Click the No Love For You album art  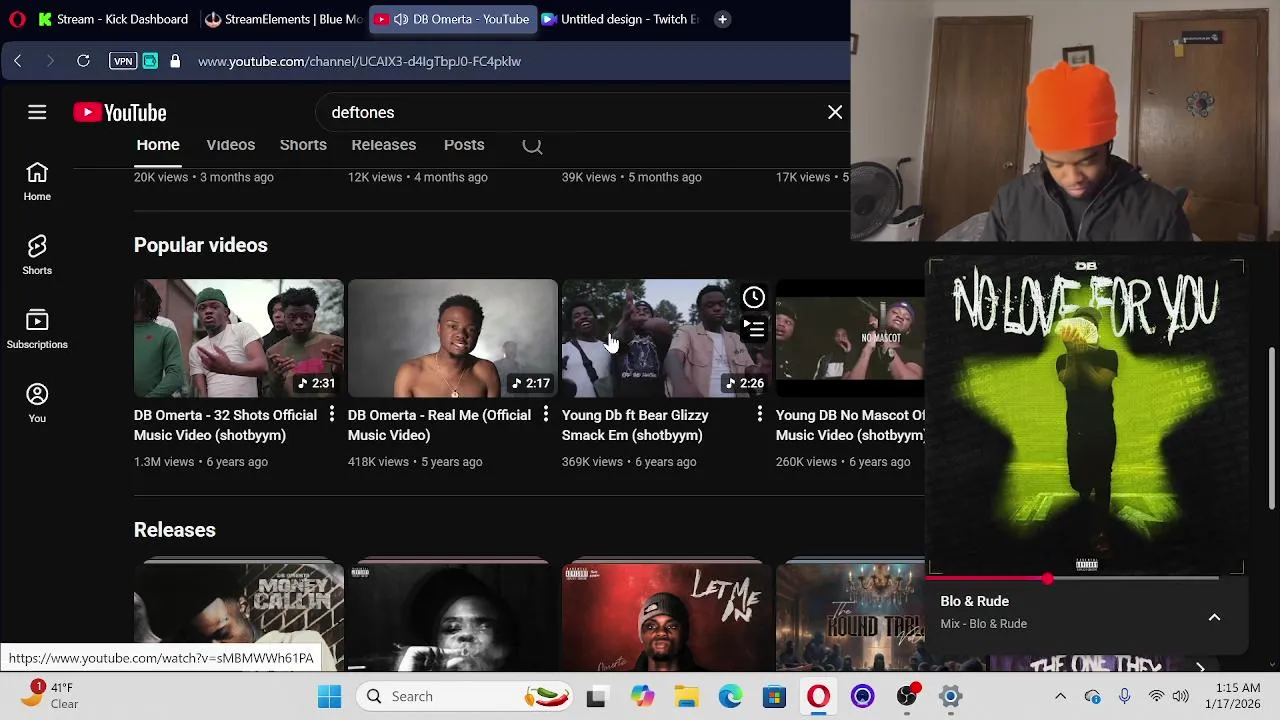[x=1086, y=416]
